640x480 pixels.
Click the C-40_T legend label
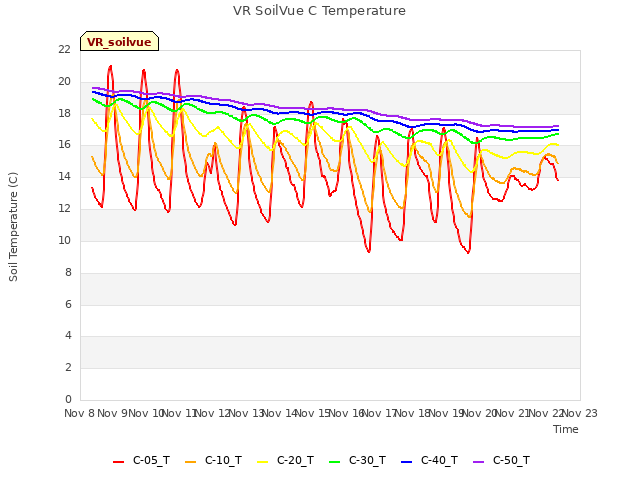coord(439,461)
